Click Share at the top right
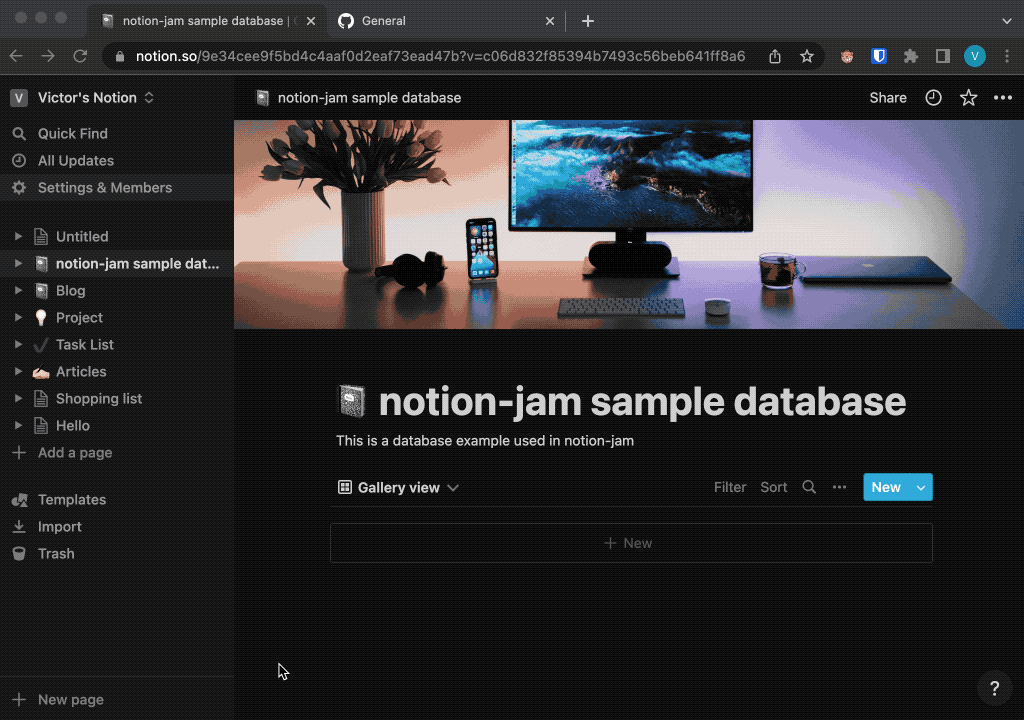This screenshot has width=1024, height=720. 887,97
